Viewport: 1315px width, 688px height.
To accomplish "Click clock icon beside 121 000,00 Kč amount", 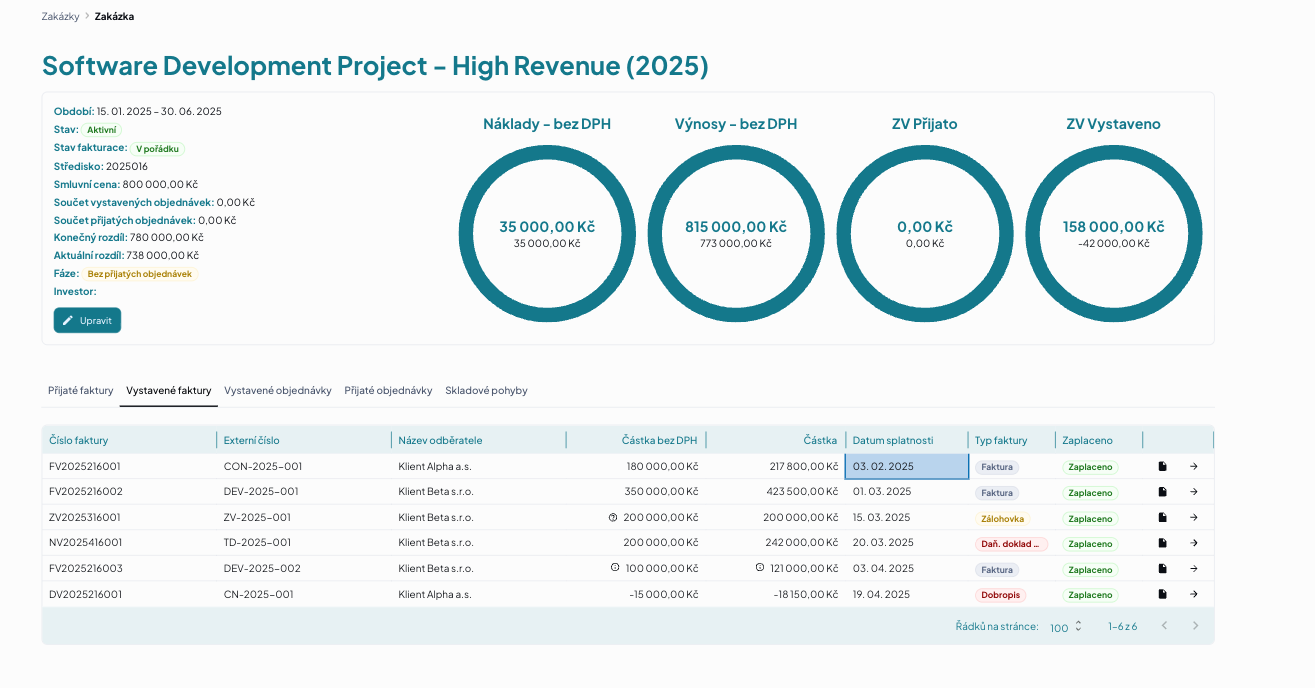I will [760, 568].
